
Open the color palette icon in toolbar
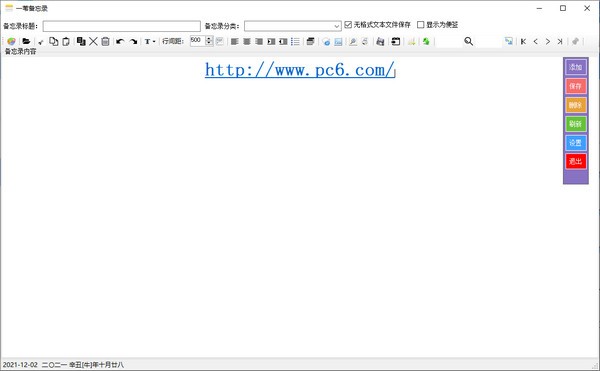[11, 41]
